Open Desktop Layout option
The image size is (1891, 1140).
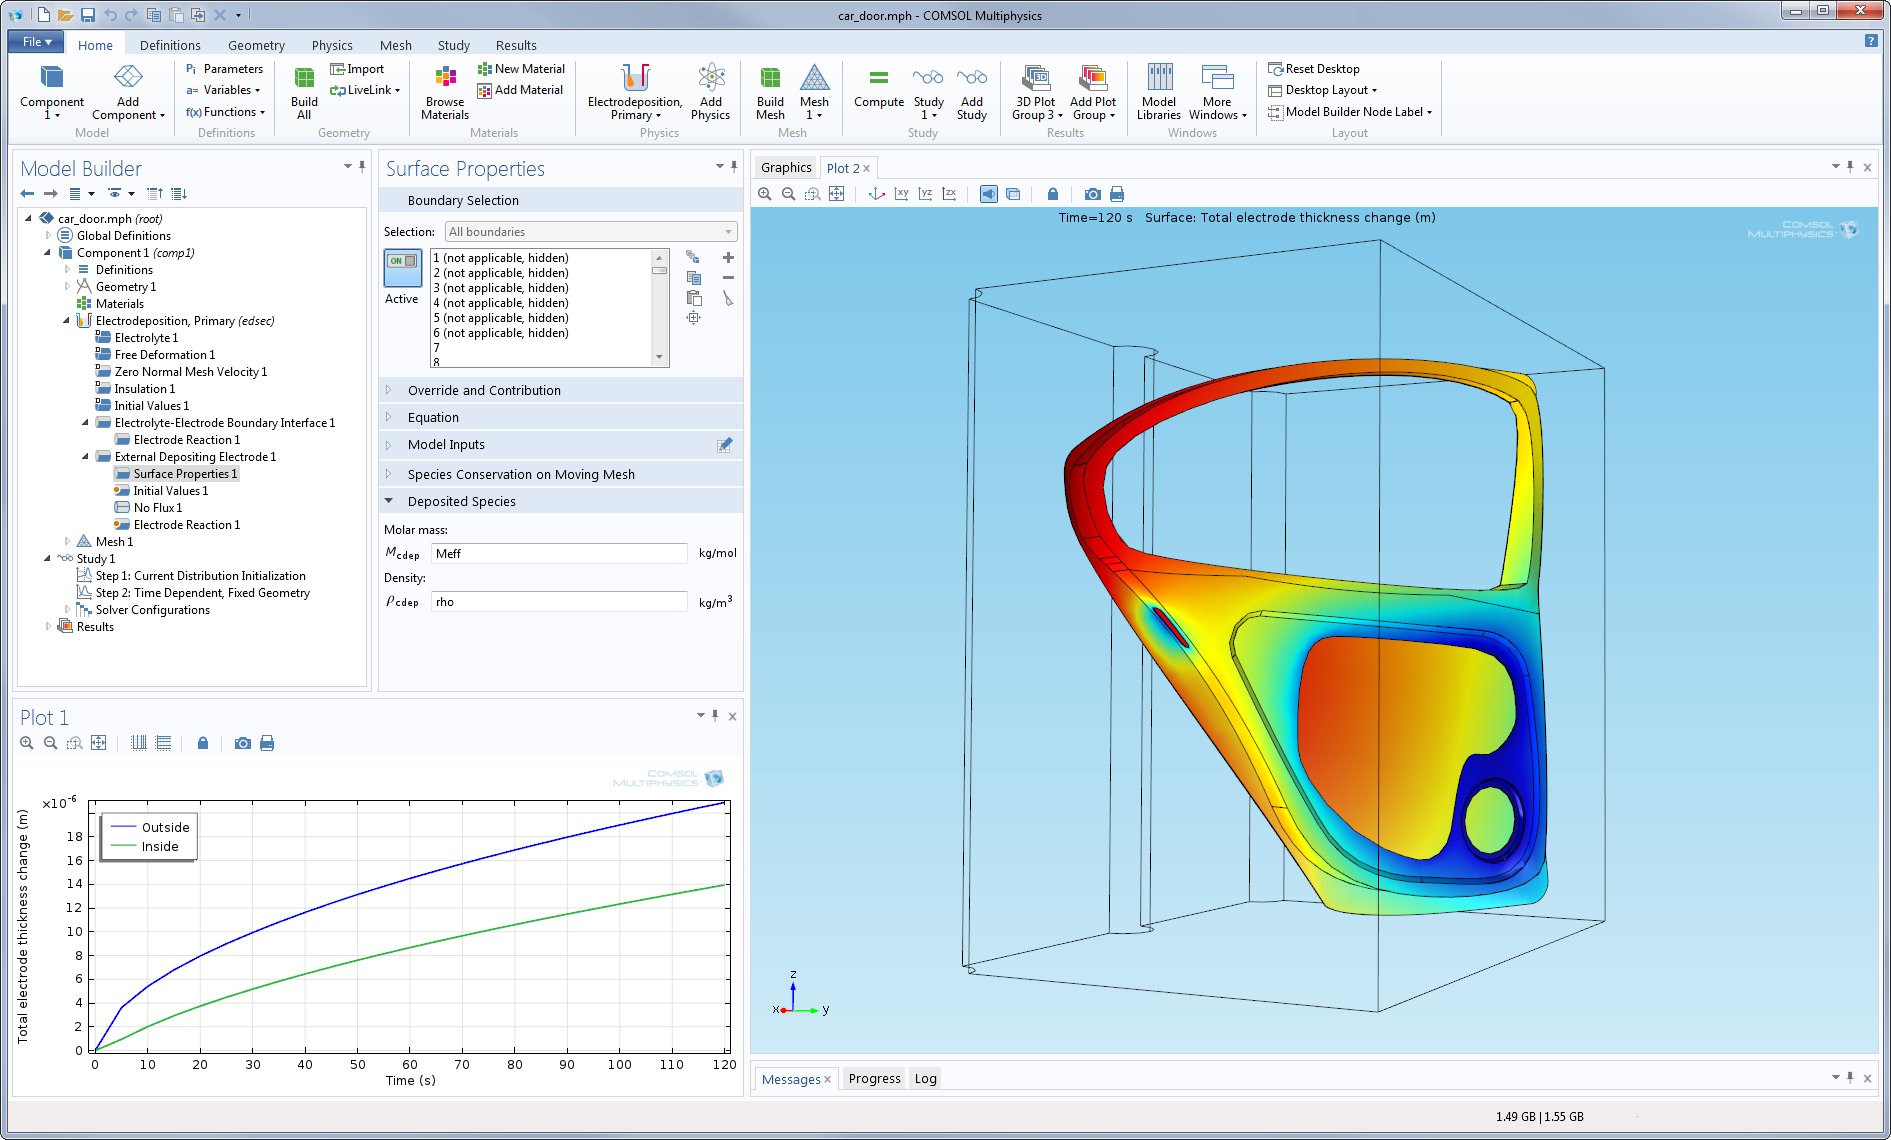coord(1322,90)
